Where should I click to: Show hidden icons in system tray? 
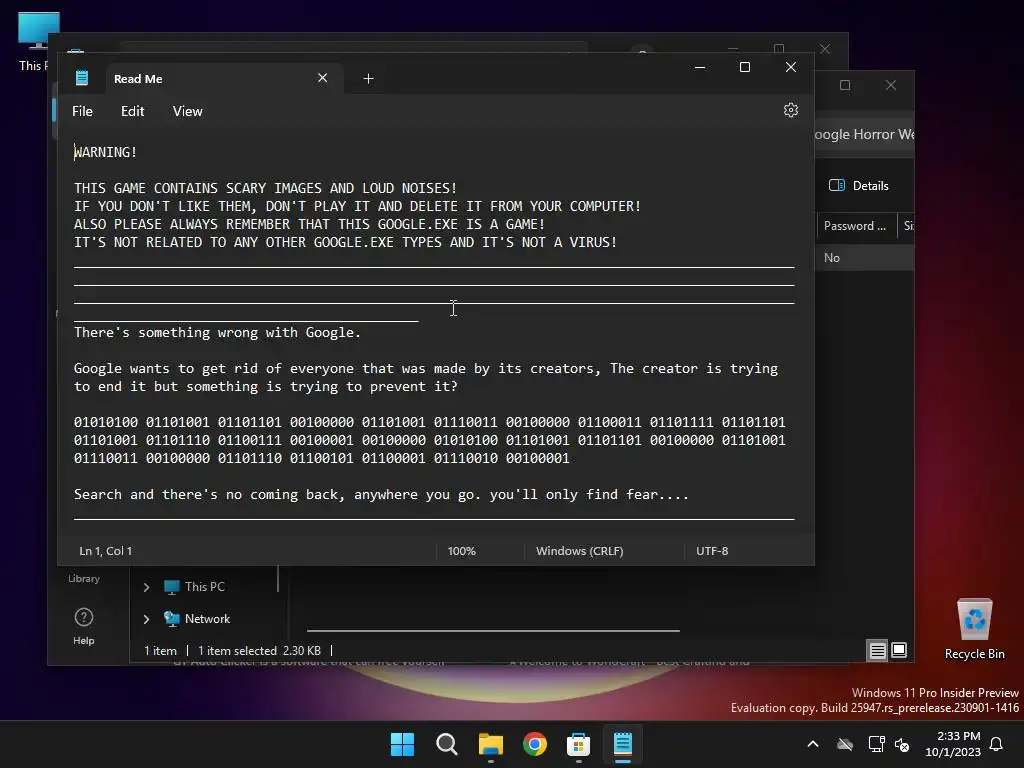[813, 744]
